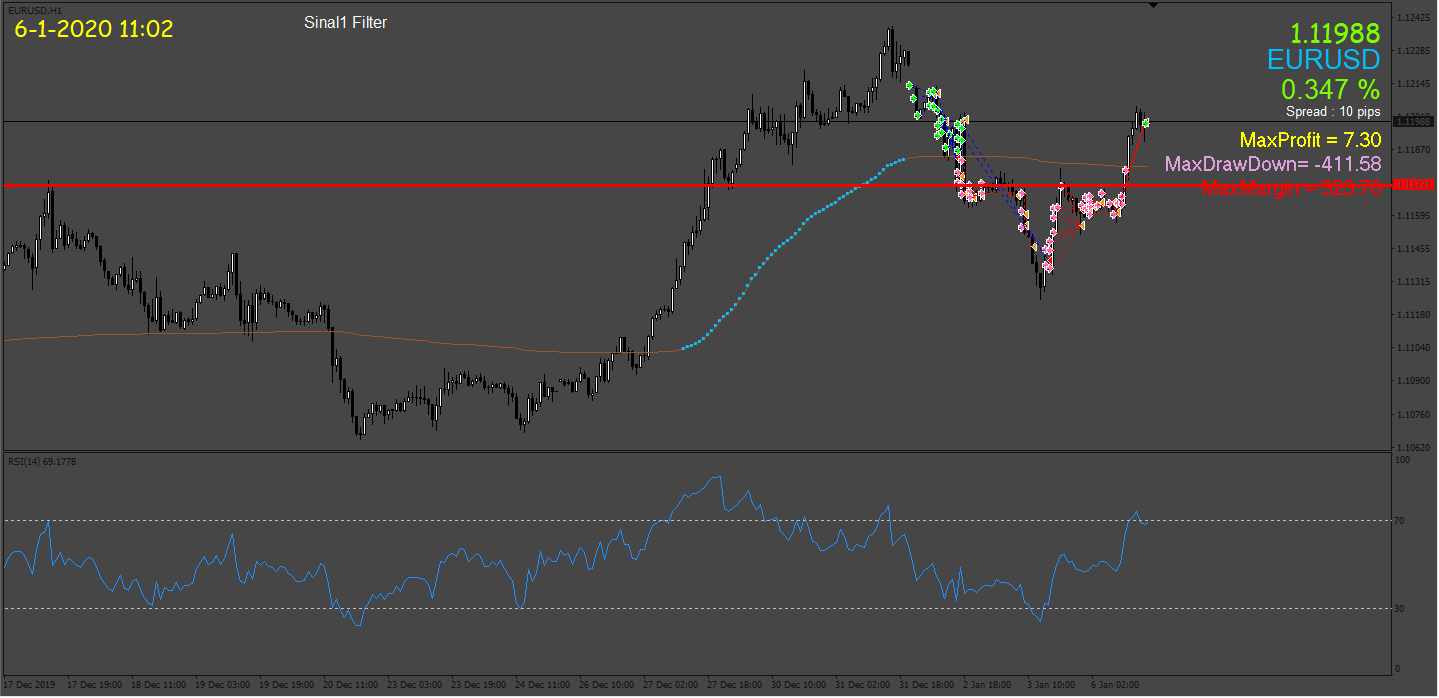Click the large green 1.11988 price label

click(x=1334, y=32)
